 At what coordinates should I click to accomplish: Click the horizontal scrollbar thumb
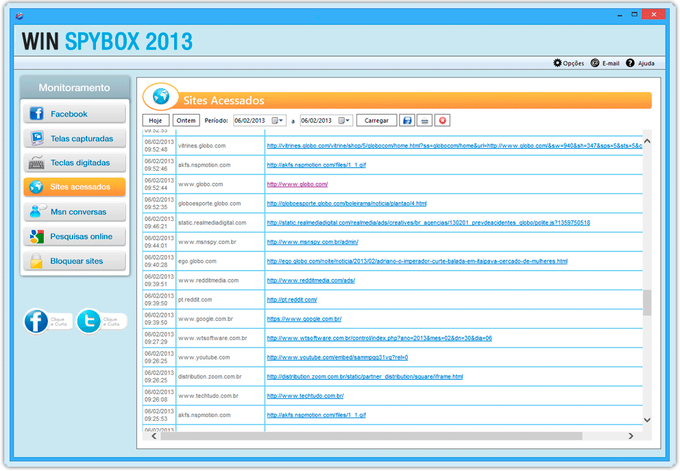371,436
